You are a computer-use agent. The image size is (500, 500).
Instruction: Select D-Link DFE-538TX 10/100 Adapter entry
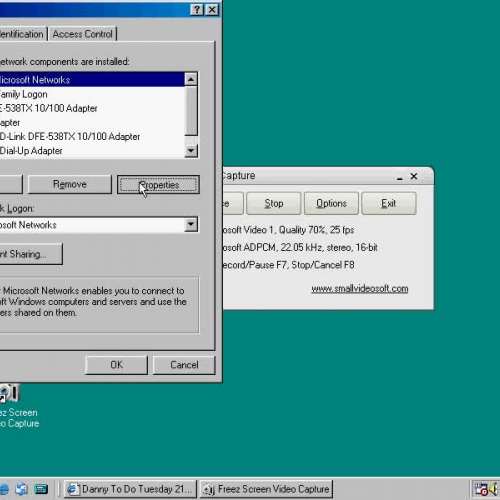[92, 137]
